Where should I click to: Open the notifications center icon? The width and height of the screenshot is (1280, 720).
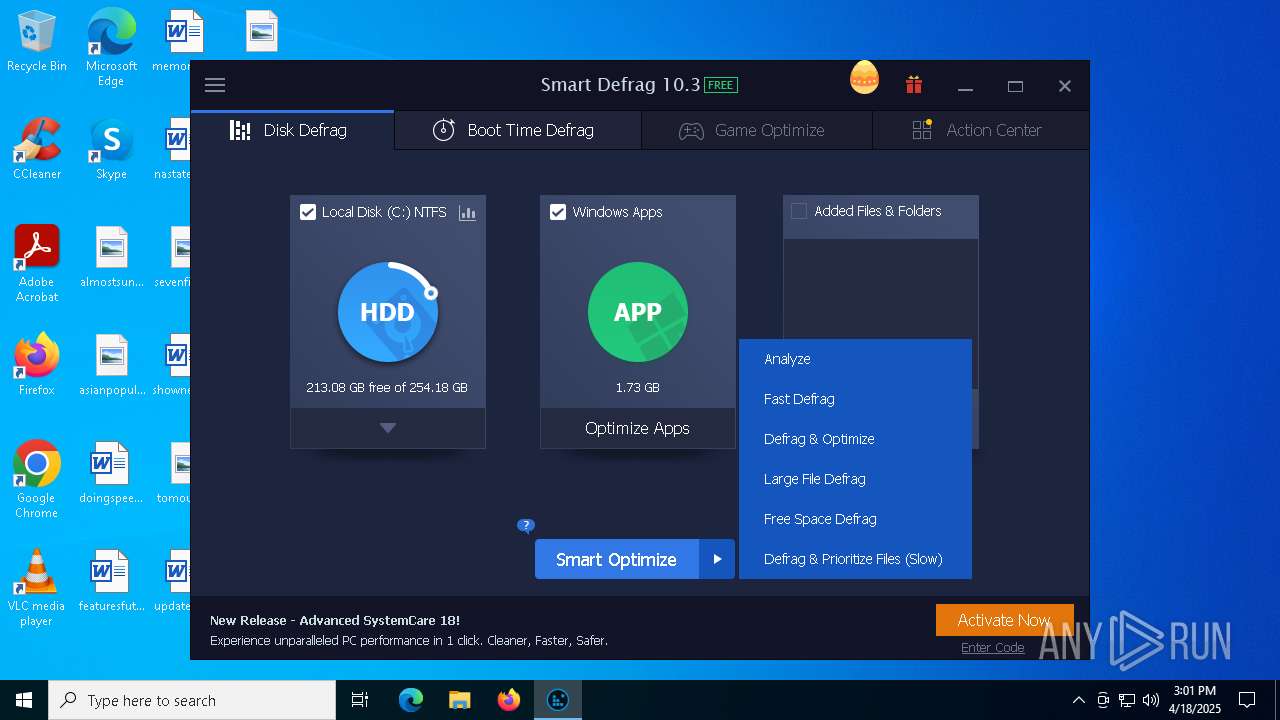[1247, 700]
